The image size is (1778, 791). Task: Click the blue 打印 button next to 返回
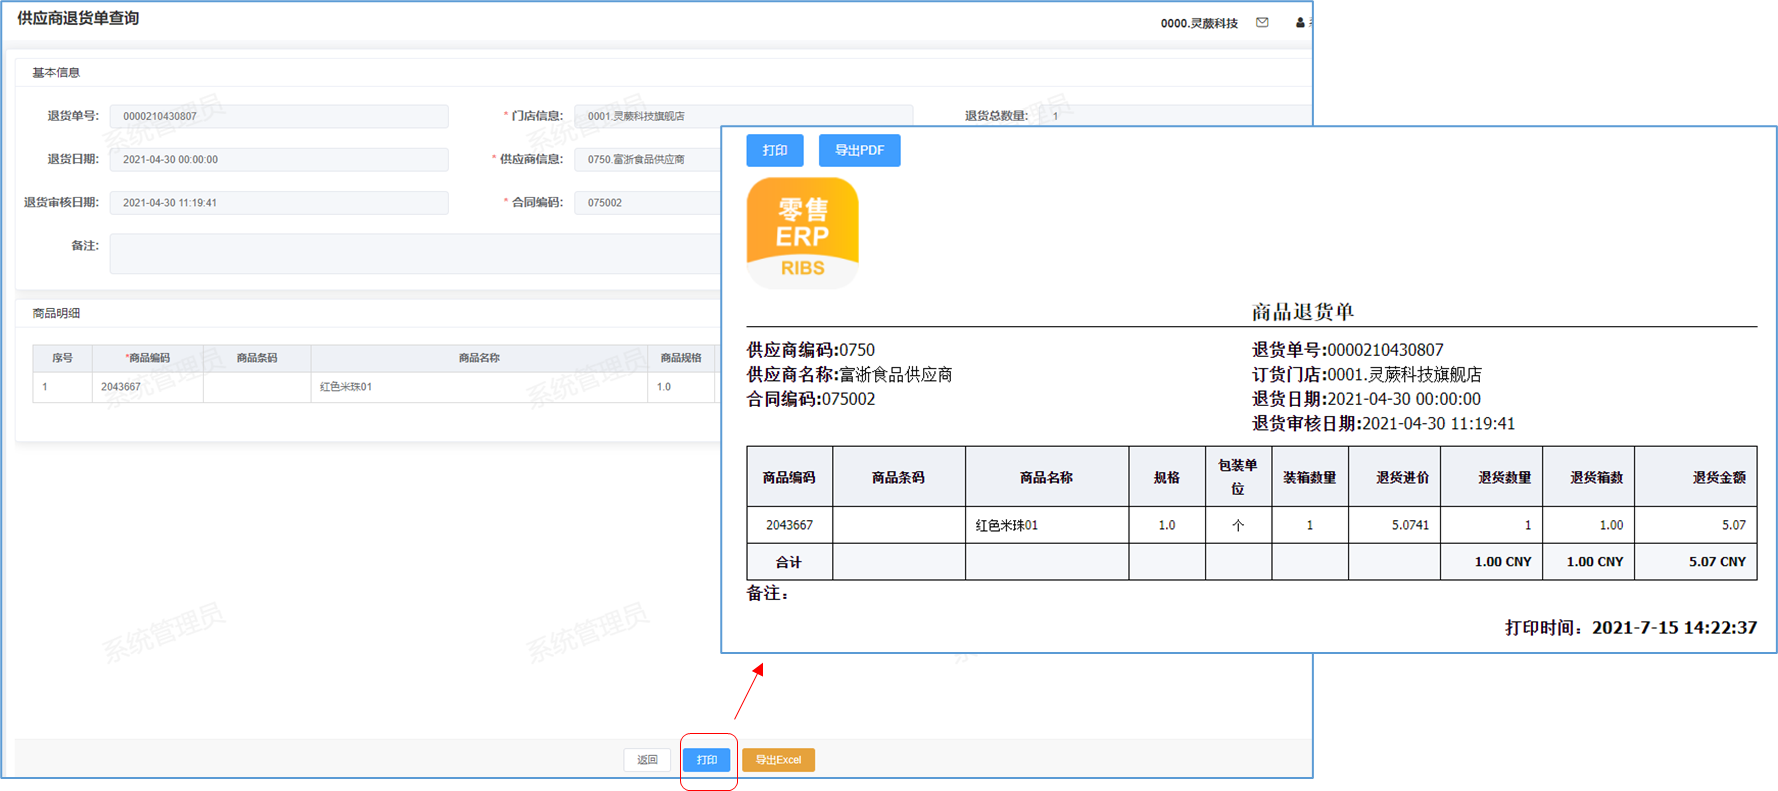coord(707,760)
